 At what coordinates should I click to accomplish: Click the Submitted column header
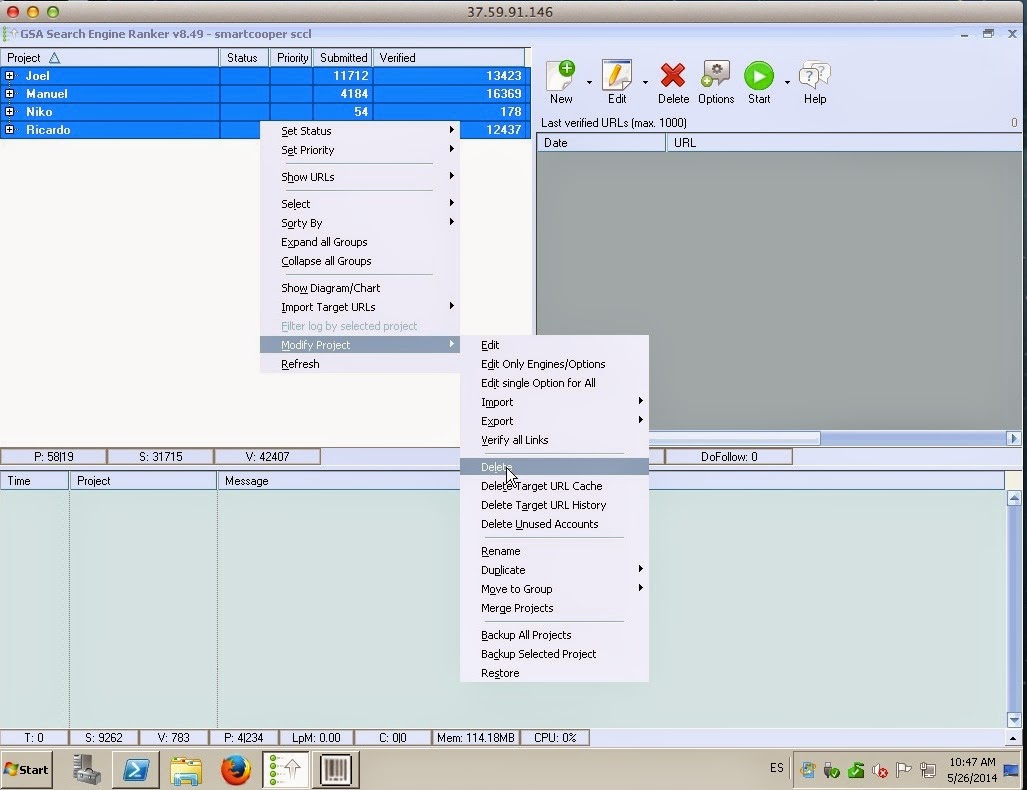point(343,58)
